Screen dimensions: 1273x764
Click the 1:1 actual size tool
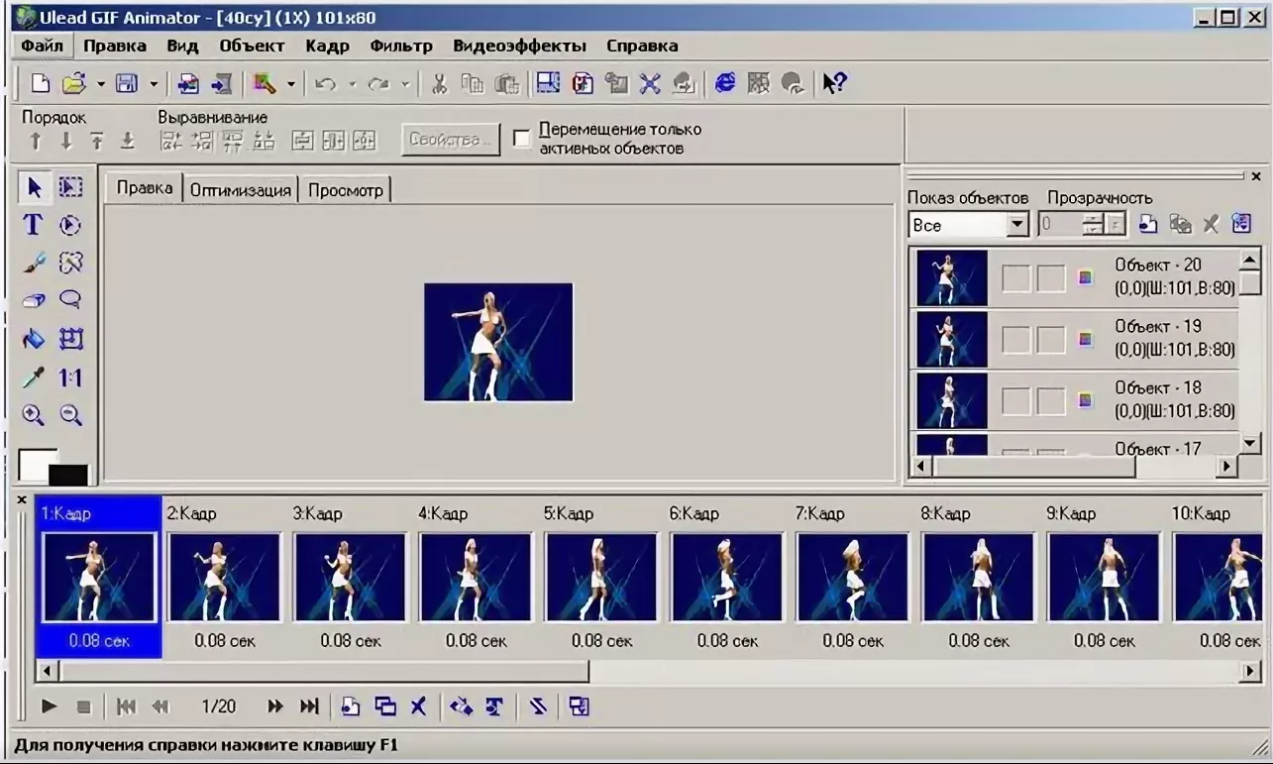(x=69, y=378)
